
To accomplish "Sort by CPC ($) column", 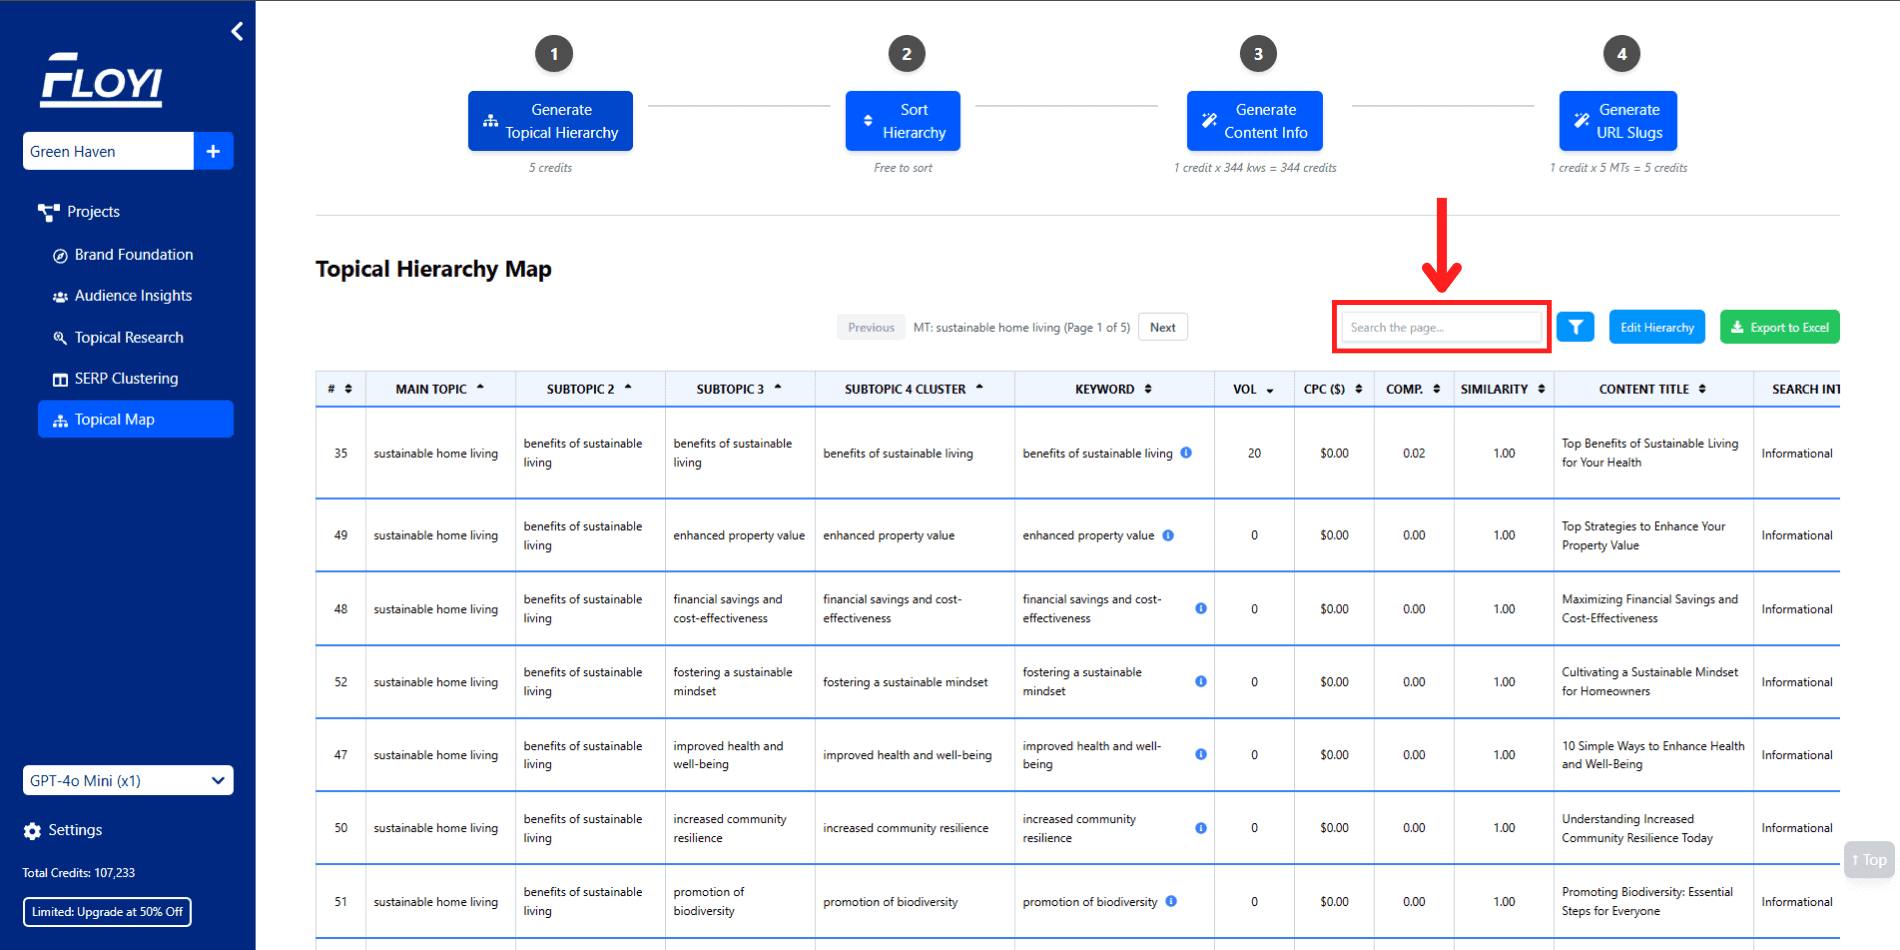I will point(1334,389).
